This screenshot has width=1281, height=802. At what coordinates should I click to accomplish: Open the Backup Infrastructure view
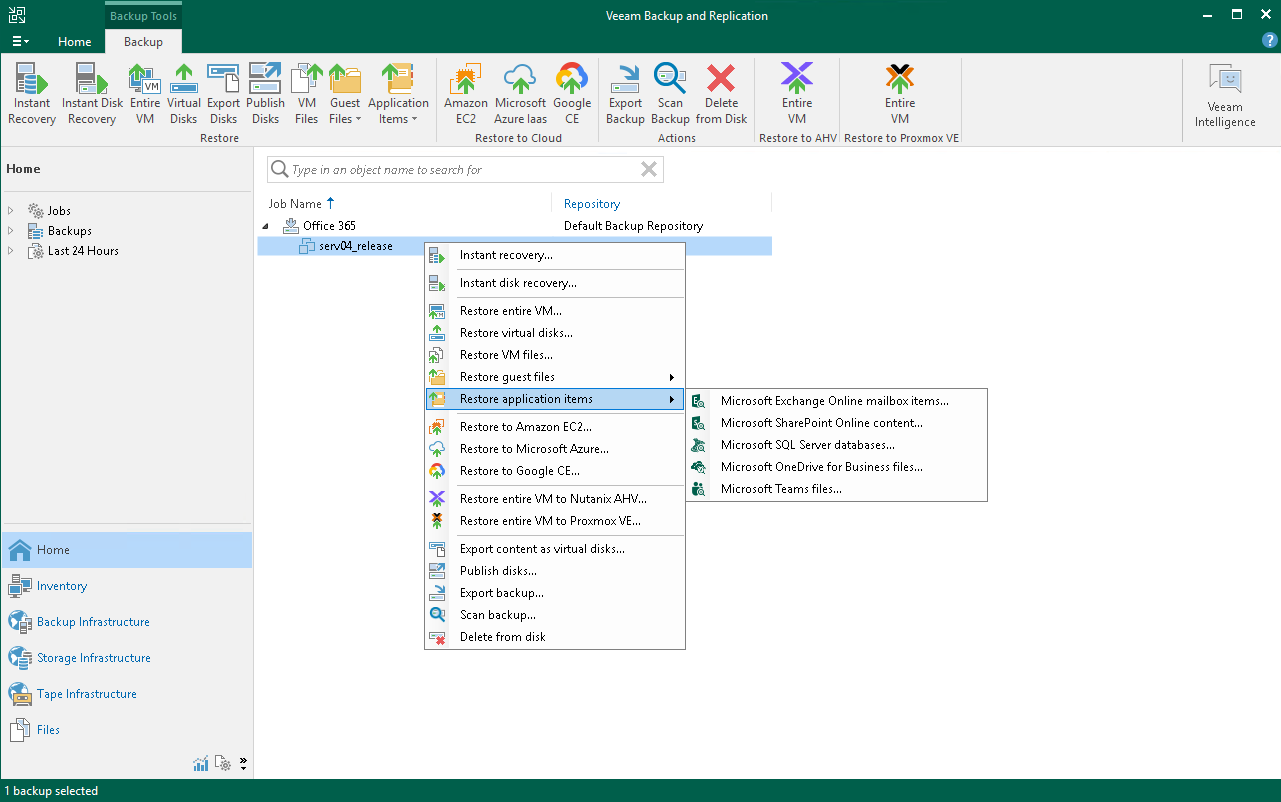coord(93,621)
